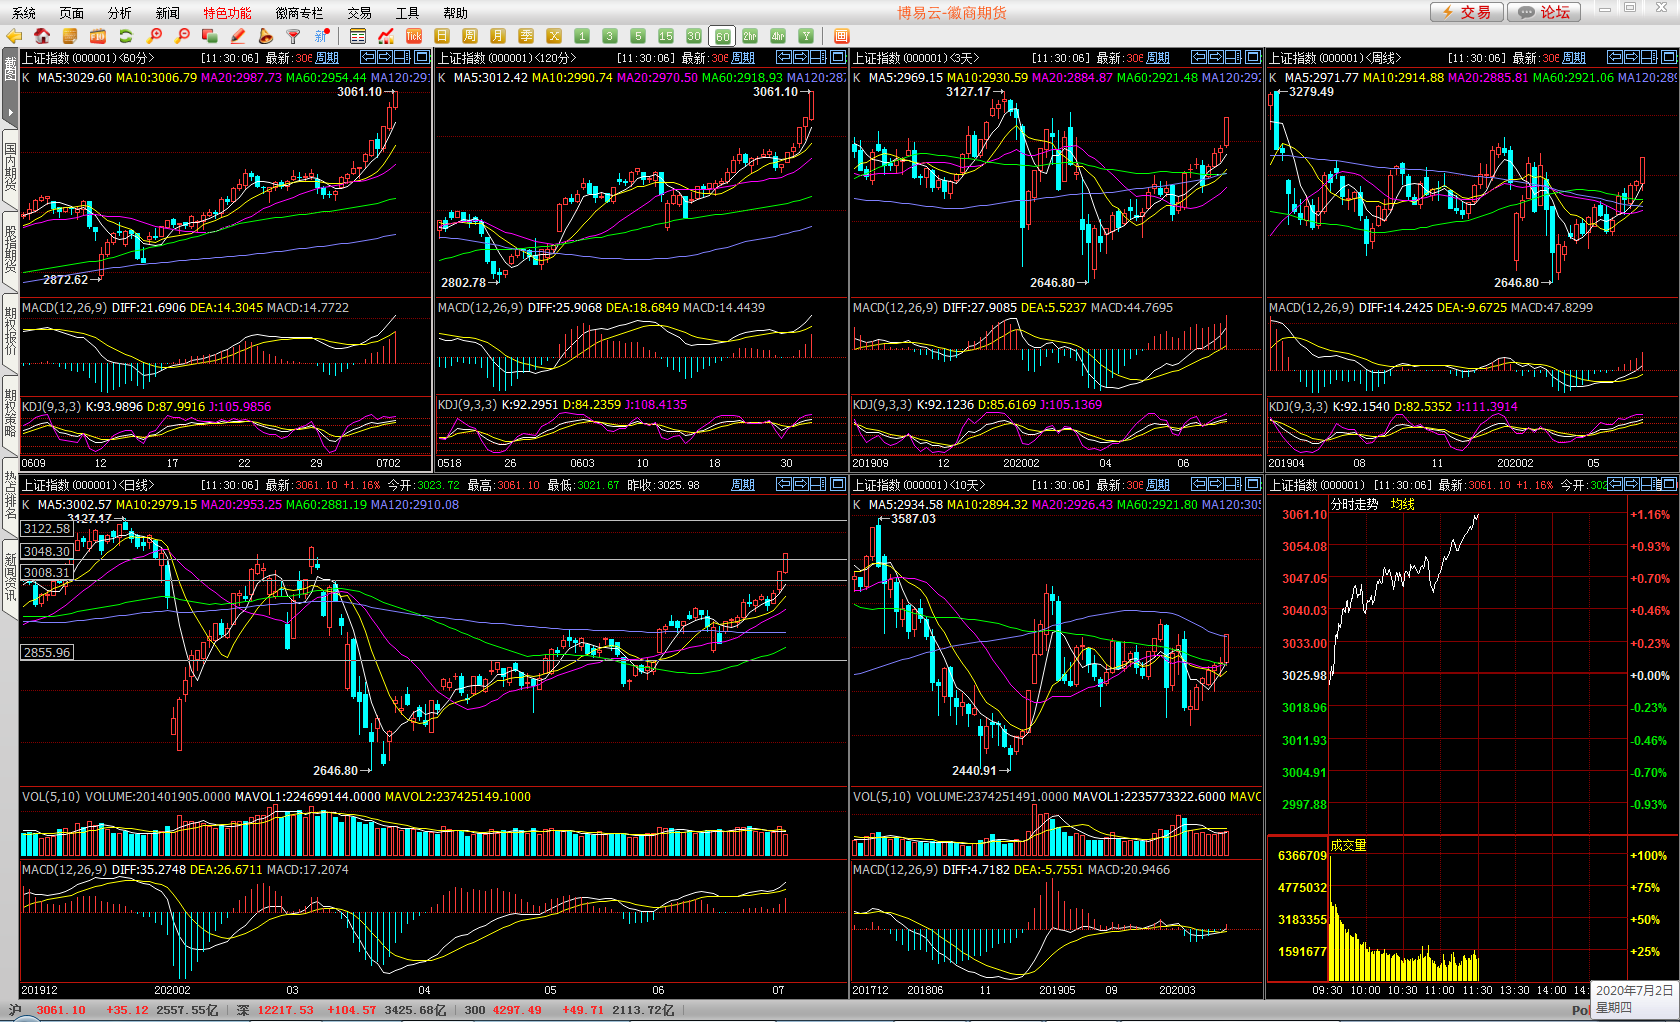Viewport: 1680px width, 1022px height.
Task: Open the 国内期货 sidebar tab
Action: pos(10,167)
